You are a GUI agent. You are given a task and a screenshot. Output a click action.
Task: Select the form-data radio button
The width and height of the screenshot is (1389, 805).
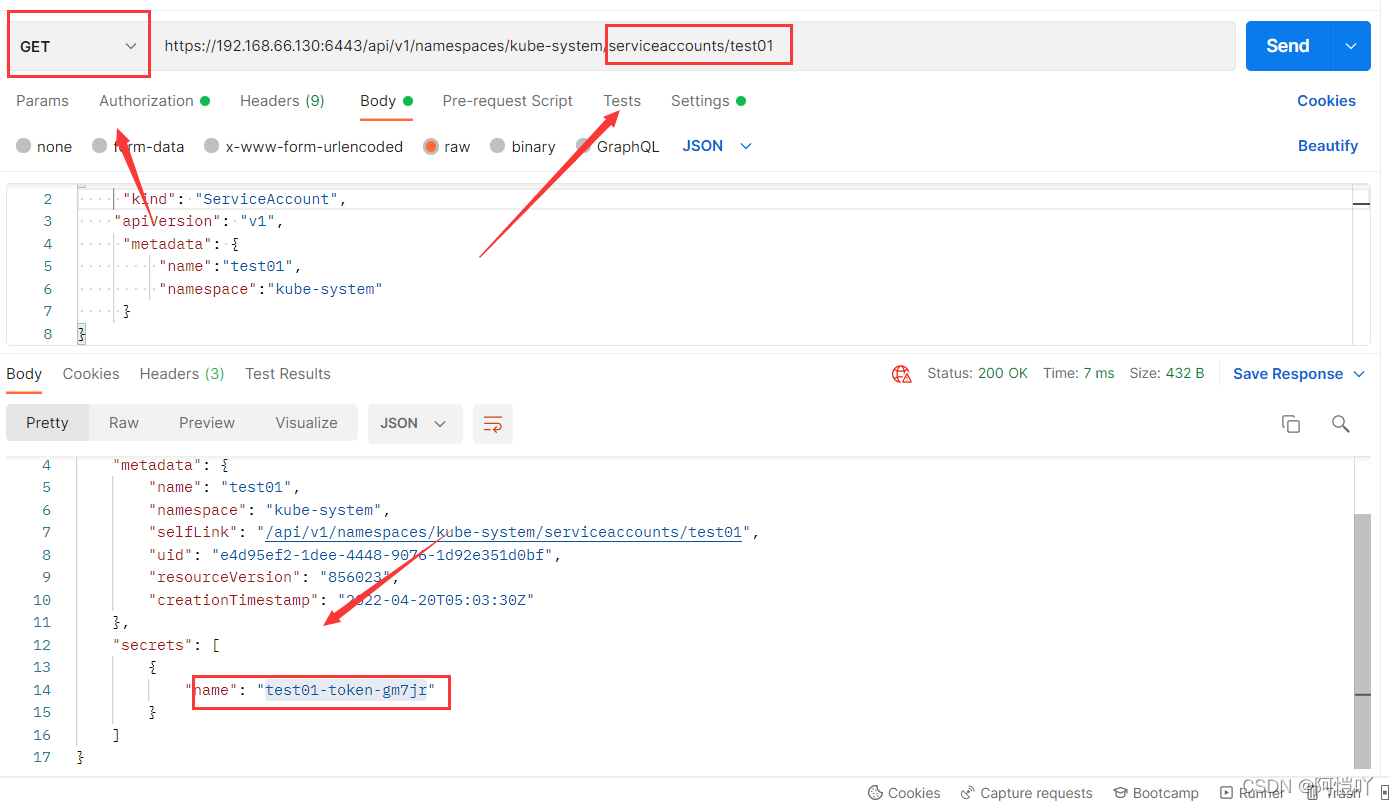pyautogui.click(x=99, y=146)
